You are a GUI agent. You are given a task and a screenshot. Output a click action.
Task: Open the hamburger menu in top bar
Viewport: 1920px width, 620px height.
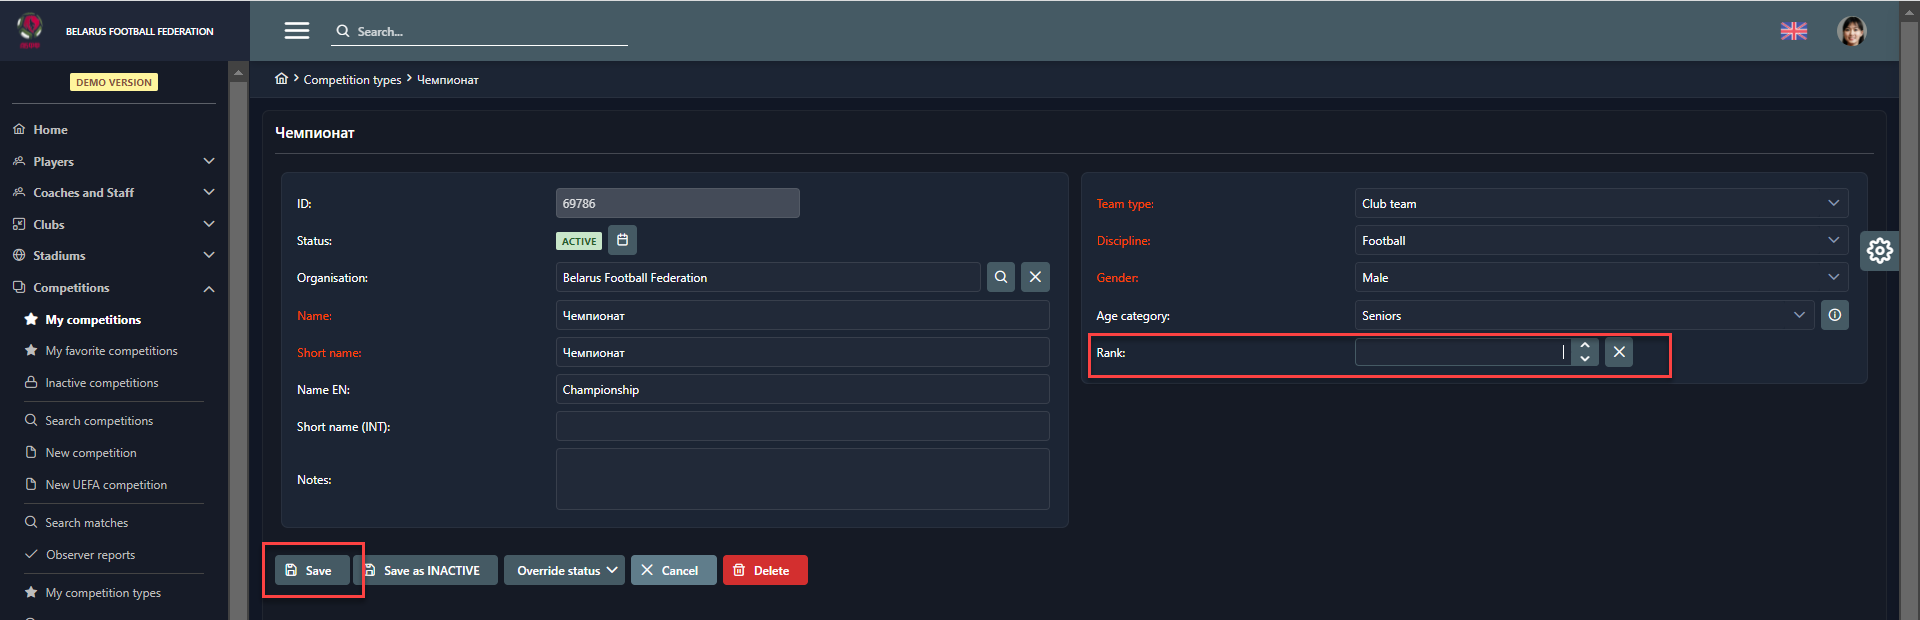click(297, 31)
